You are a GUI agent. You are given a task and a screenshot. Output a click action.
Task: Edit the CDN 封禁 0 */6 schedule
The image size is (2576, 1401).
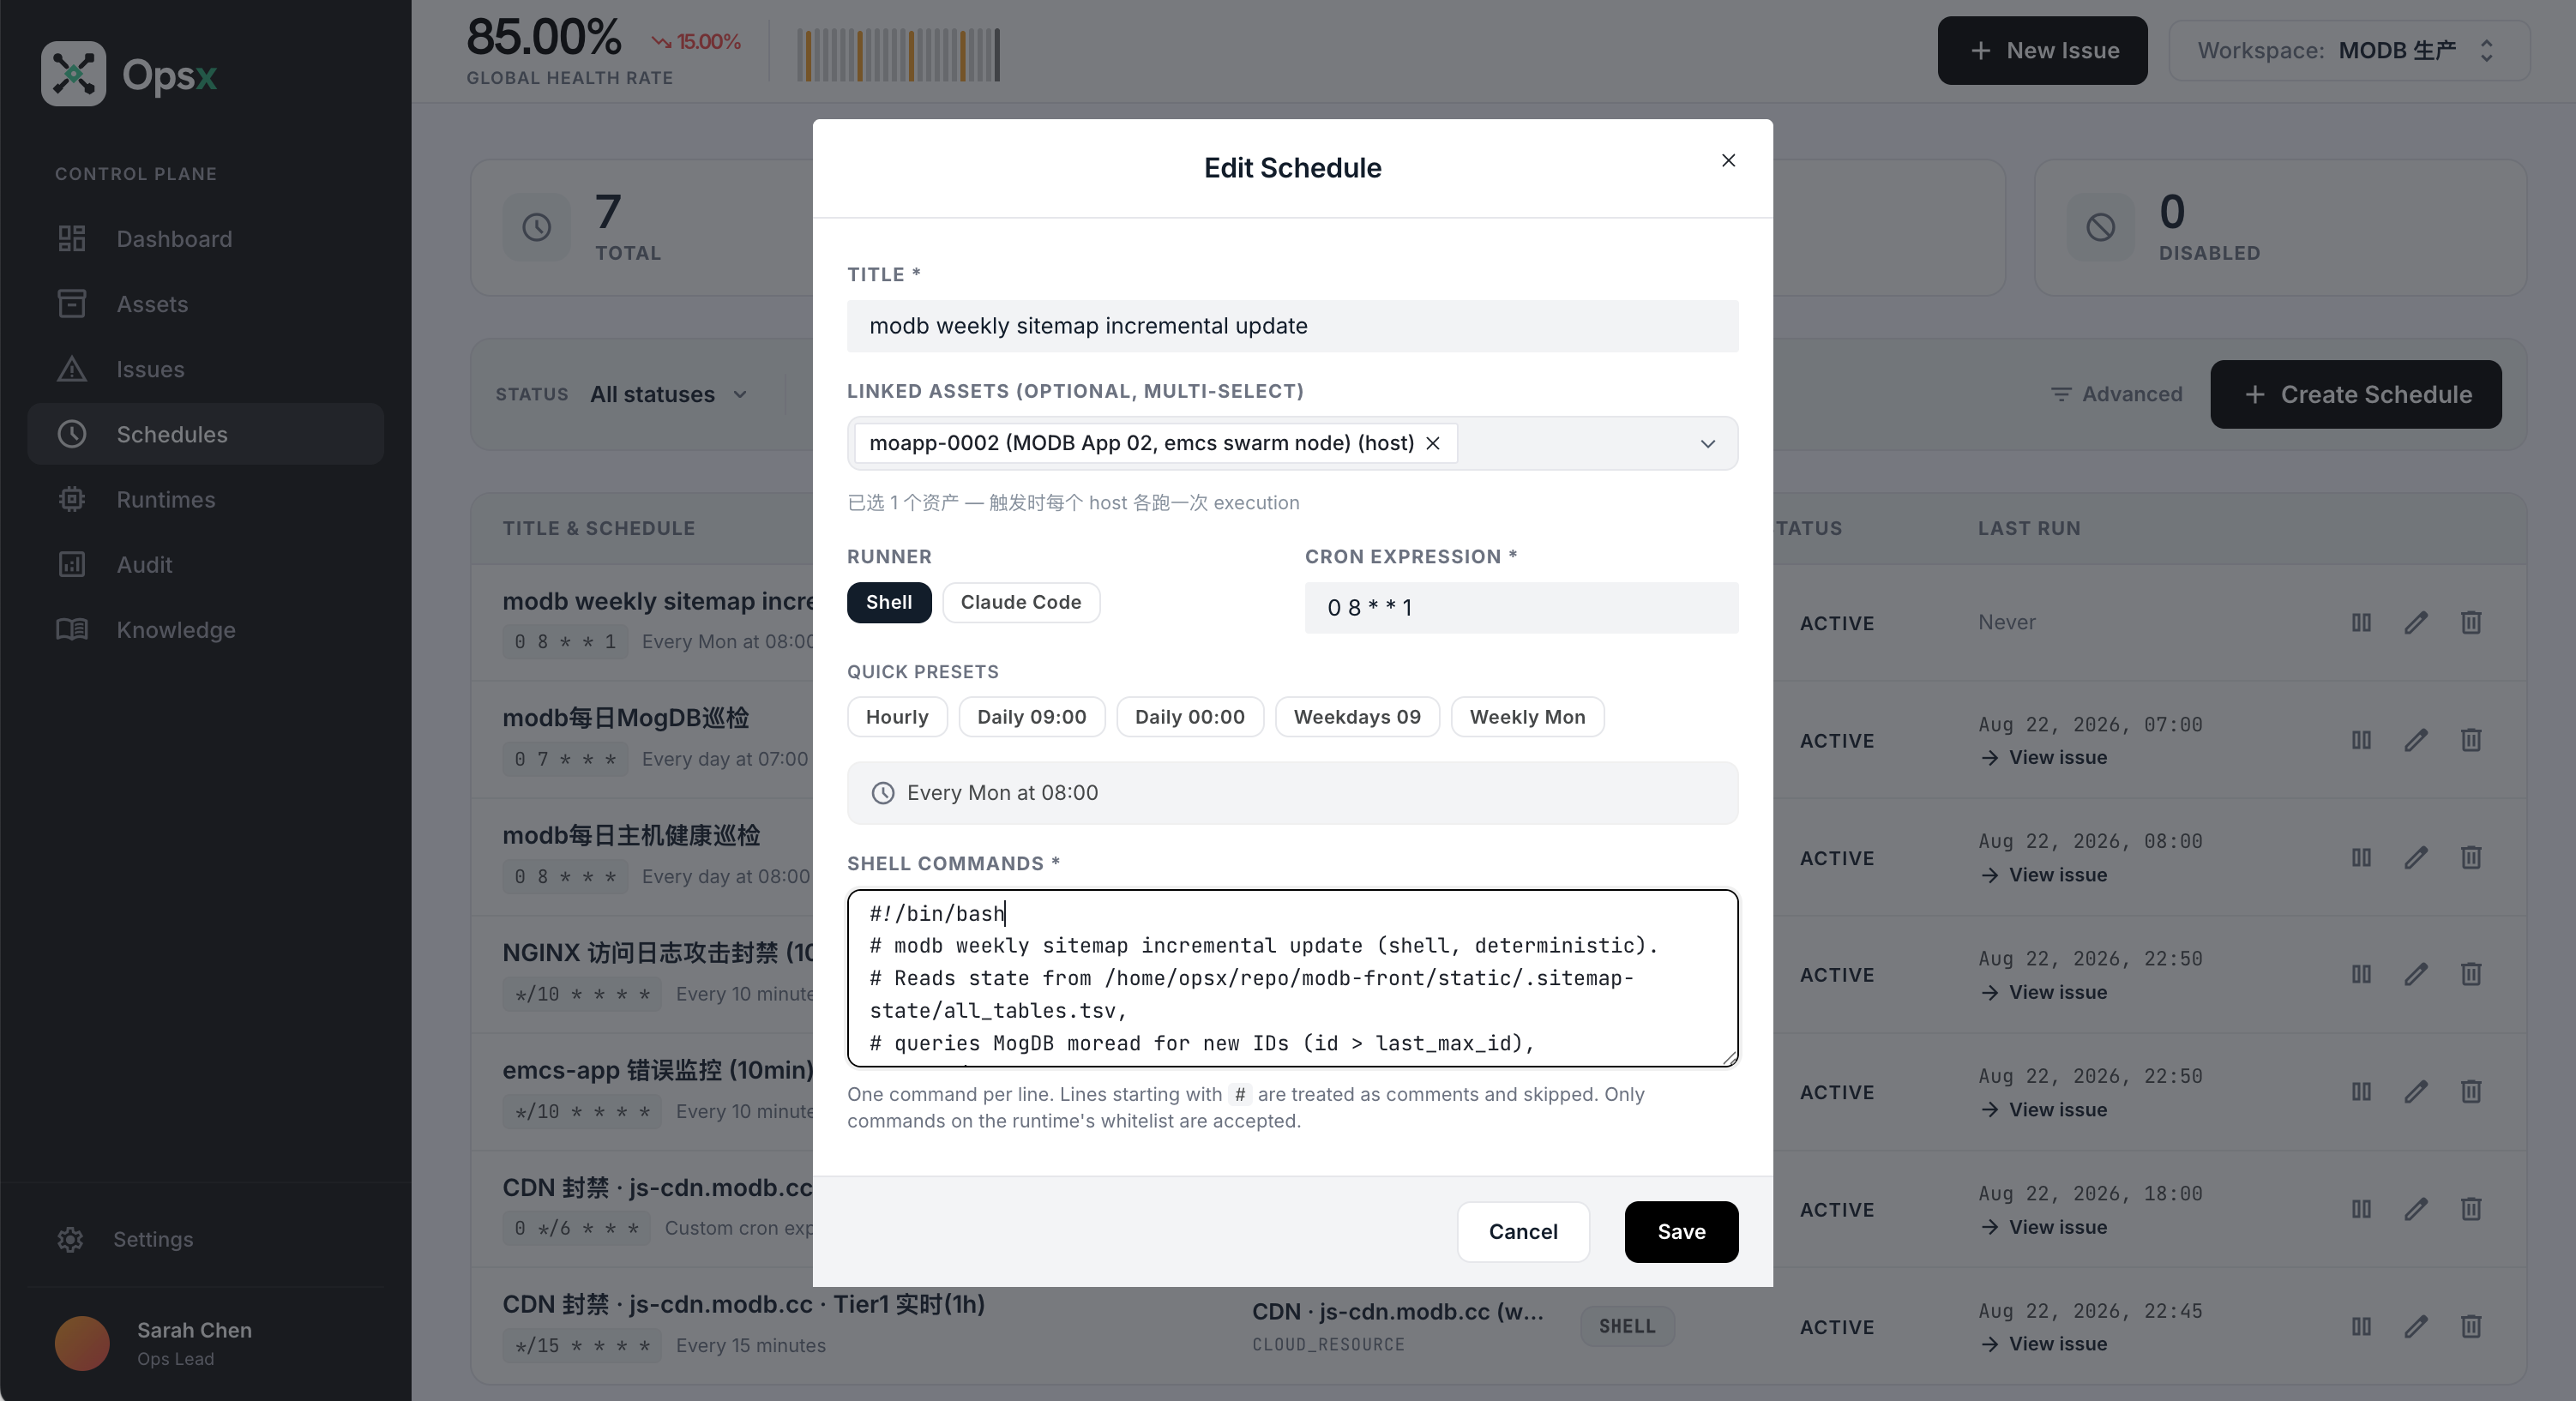pos(2416,1209)
